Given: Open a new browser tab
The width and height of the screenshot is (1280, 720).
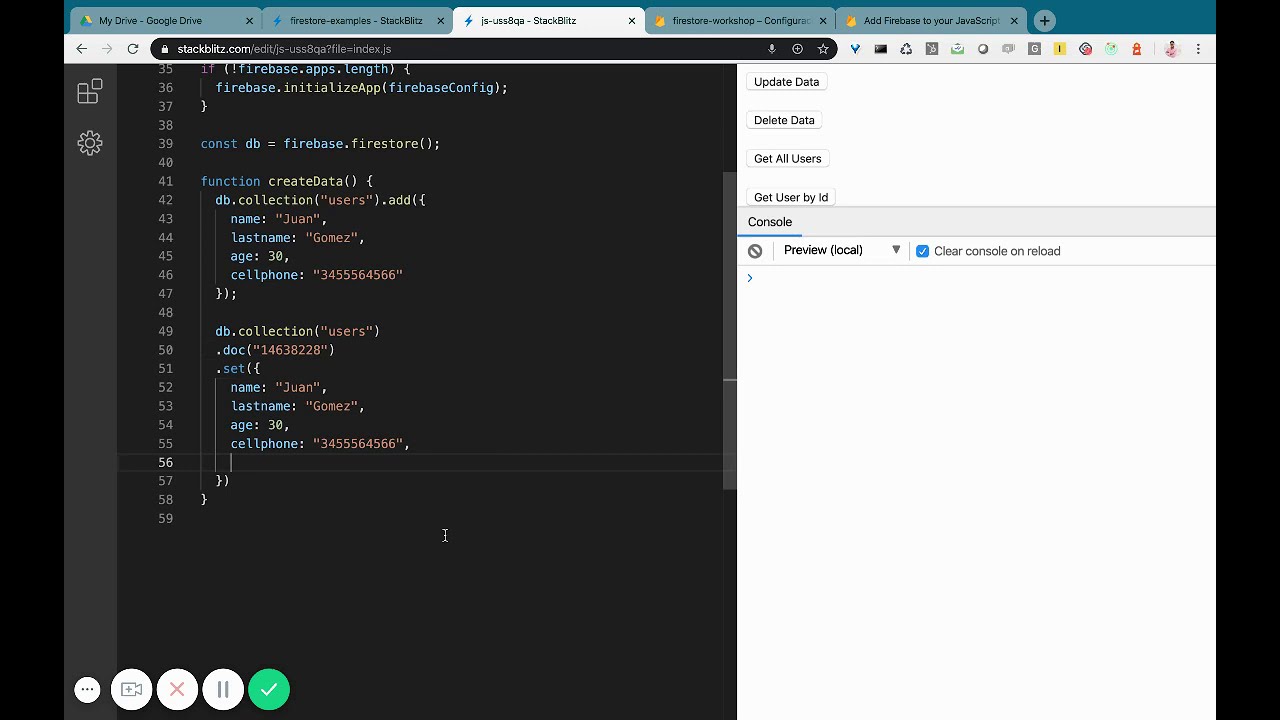Looking at the screenshot, I should click(1044, 20).
